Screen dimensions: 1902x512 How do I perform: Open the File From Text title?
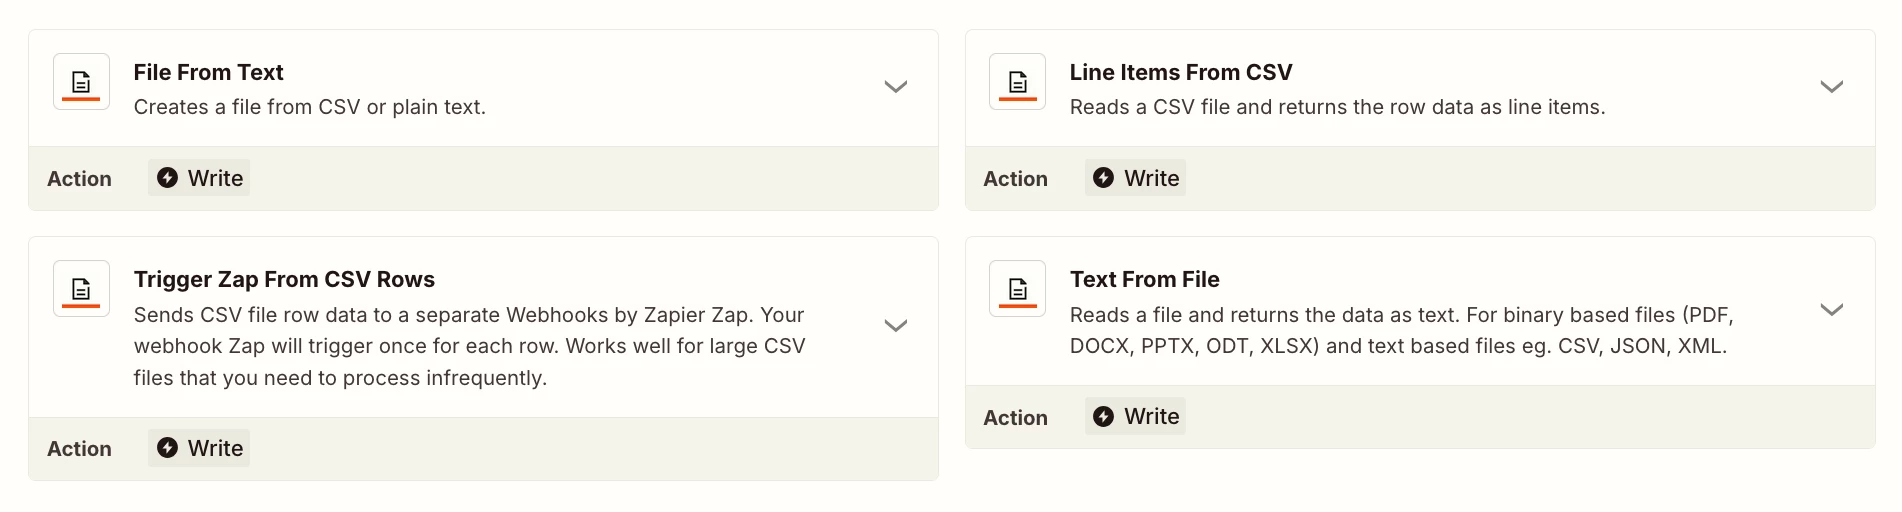pos(208,72)
